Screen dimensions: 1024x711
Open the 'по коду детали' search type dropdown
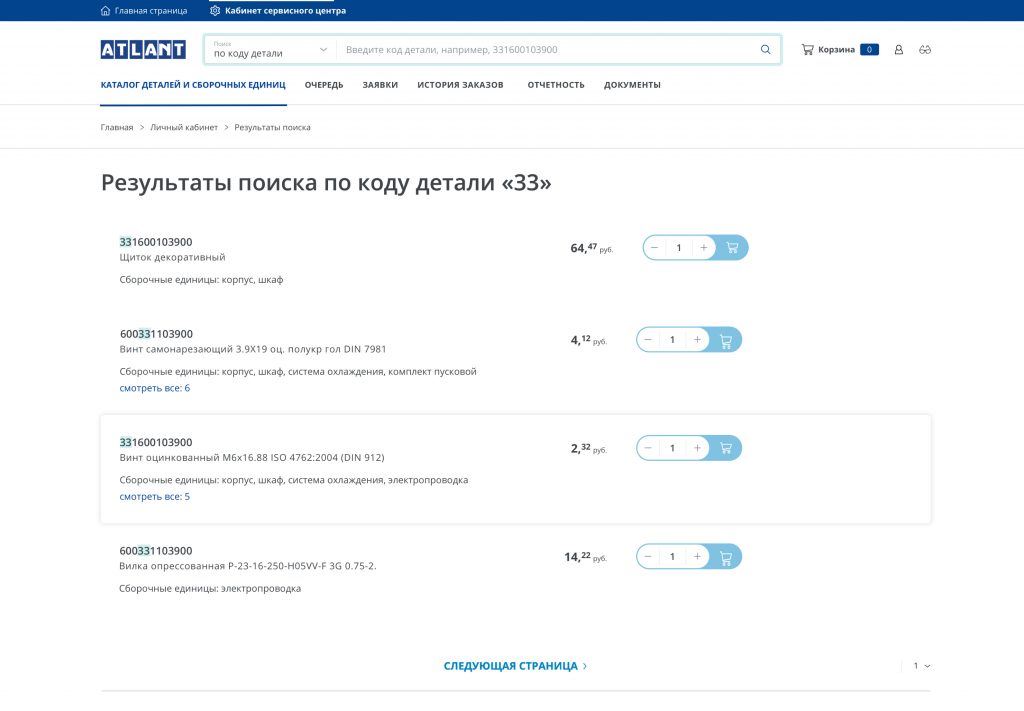click(270, 50)
